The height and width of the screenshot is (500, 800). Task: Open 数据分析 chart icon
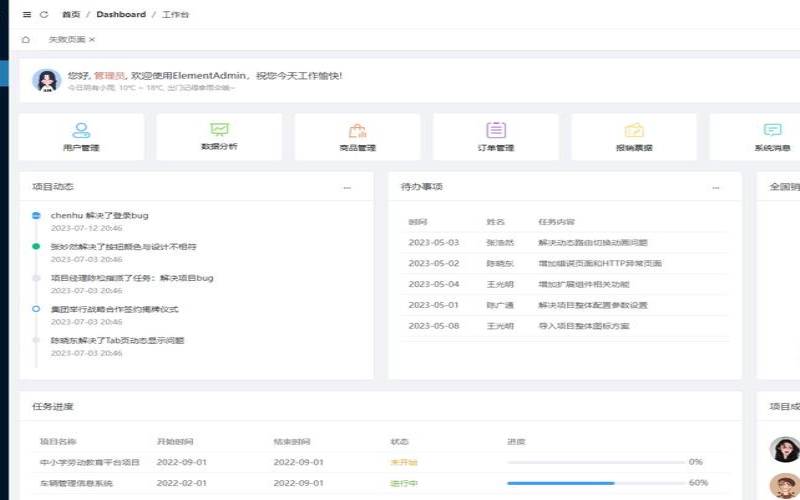pyautogui.click(x=219, y=130)
